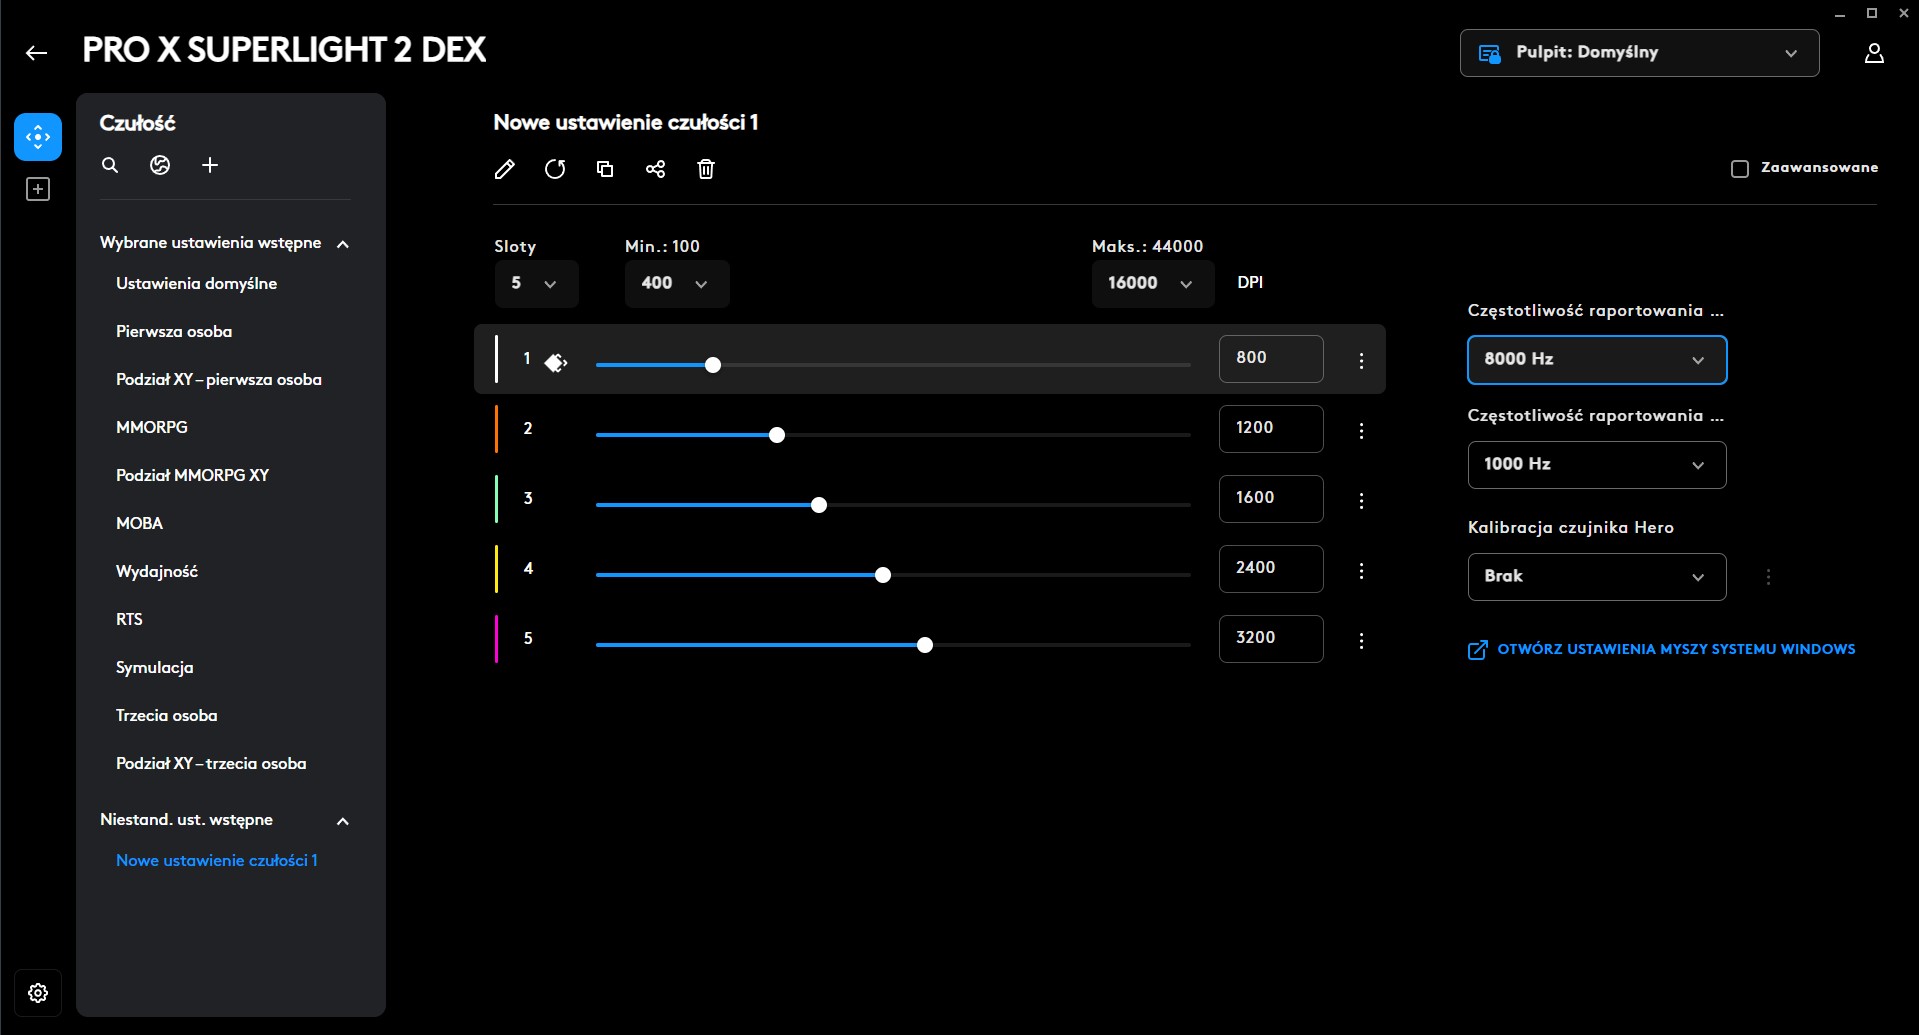Image resolution: width=1919 pixels, height=1035 pixels.
Task: Open settings gear at bottom left
Action: coord(38,993)
